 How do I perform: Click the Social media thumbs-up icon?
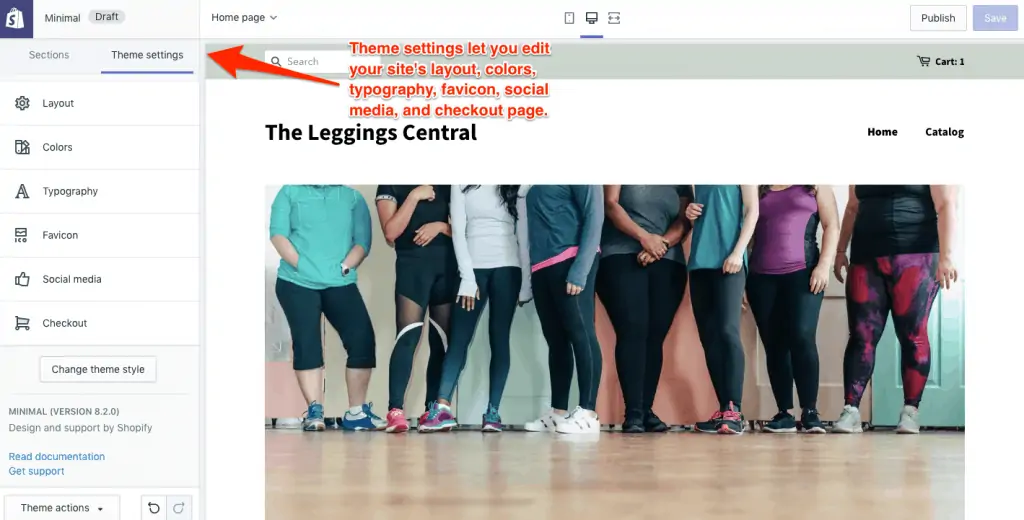pyautogui.click(x=22, y=279)
